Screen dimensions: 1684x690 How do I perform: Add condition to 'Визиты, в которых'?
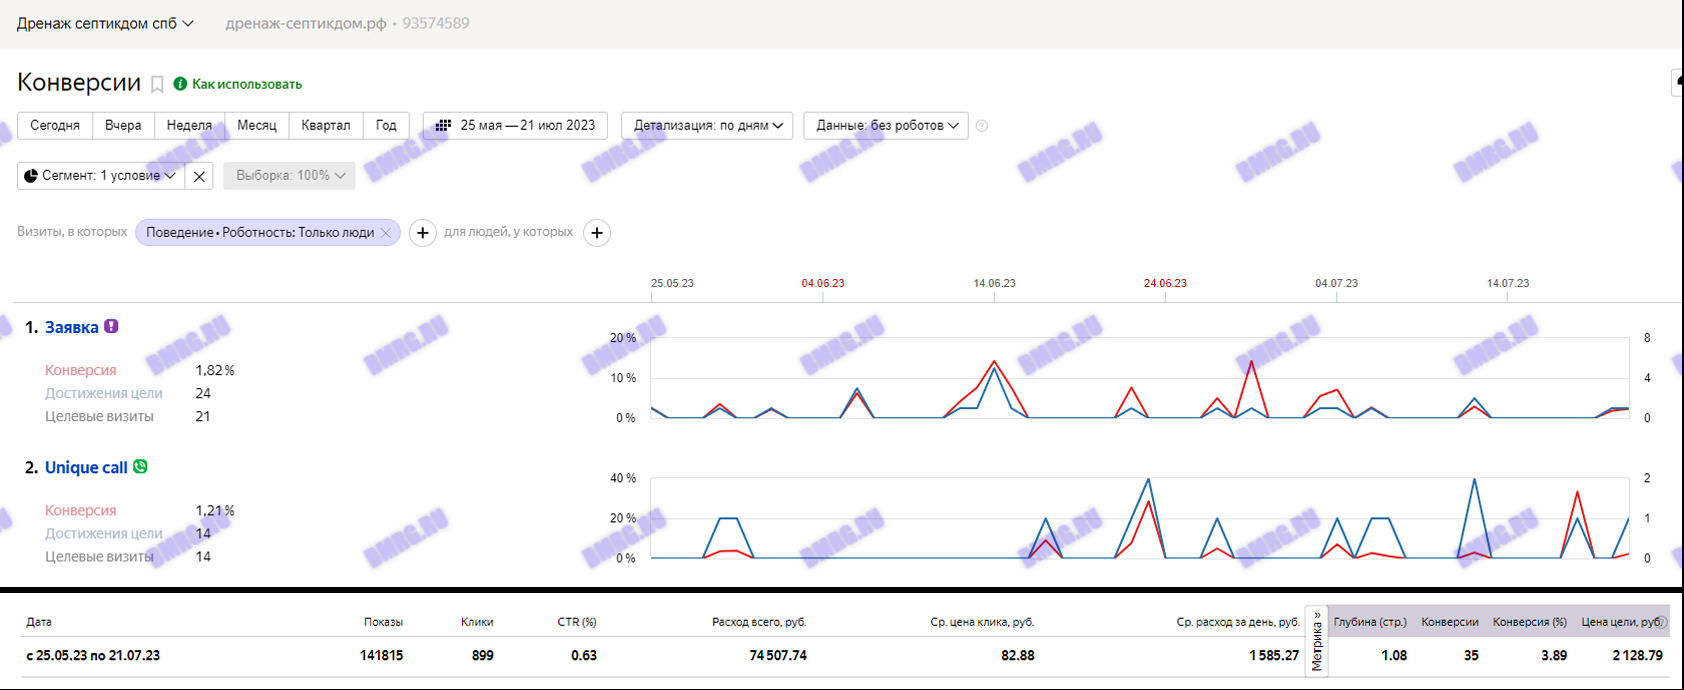tap(423, 233)
